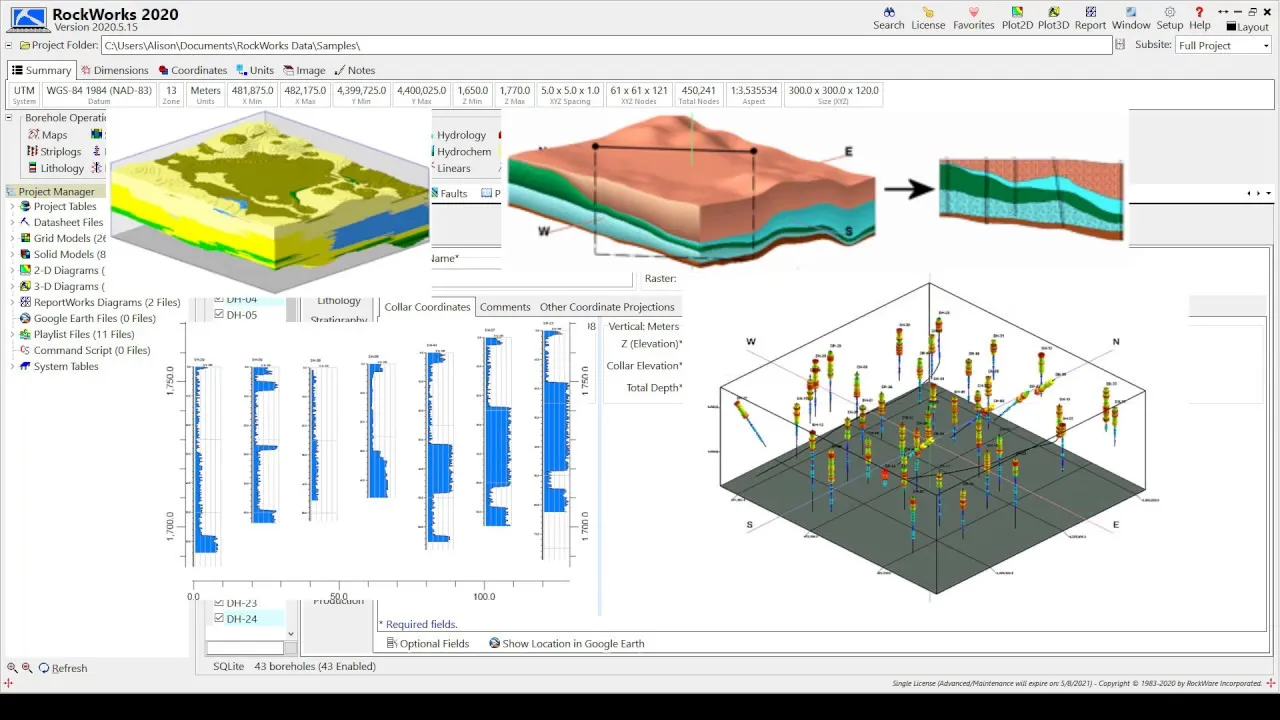Click the borehole filter text field
Viewport: 1280px width, 720px height.
click(245, 648)
